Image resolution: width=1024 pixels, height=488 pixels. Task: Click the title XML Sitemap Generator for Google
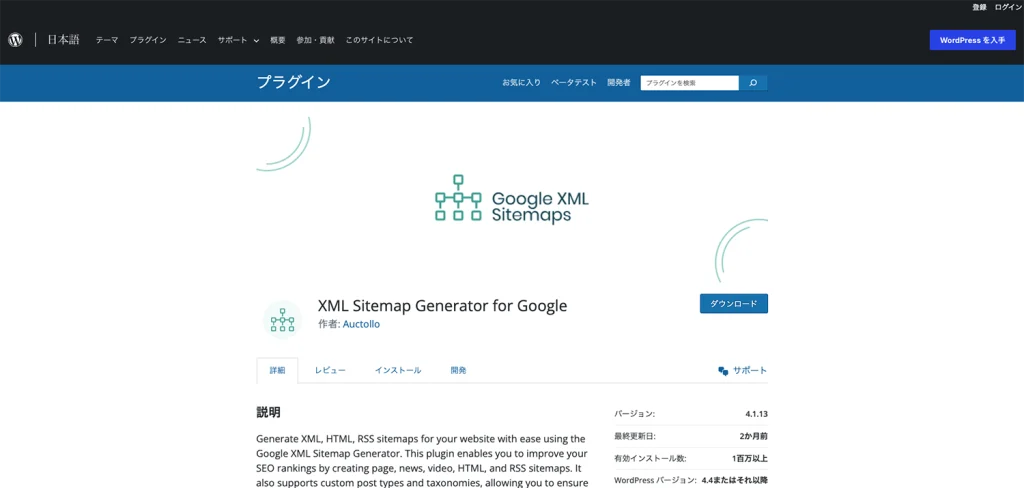click(x=443, y=306)
